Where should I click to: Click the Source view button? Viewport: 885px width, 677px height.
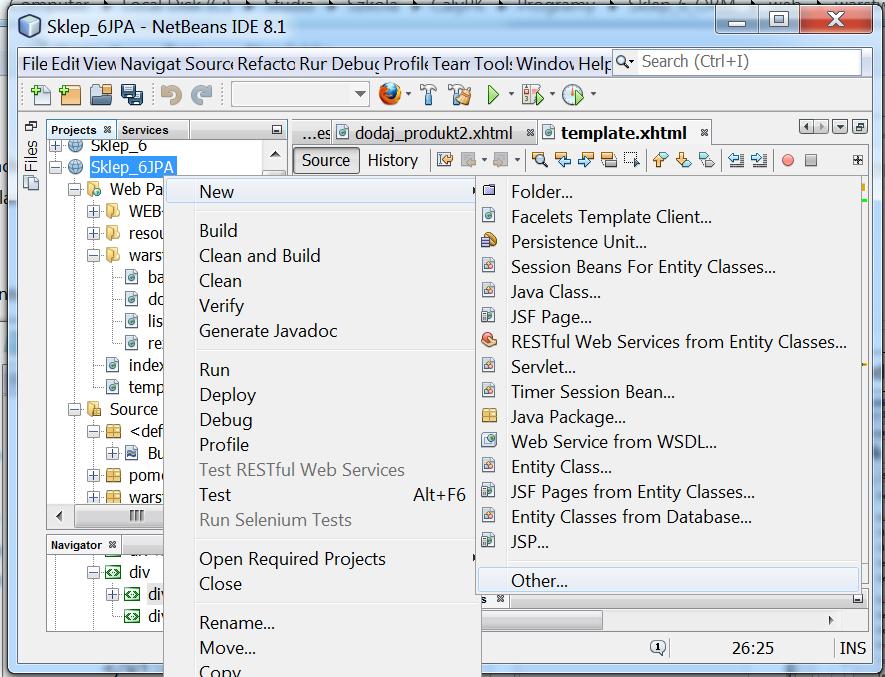(x=326, y=160)
